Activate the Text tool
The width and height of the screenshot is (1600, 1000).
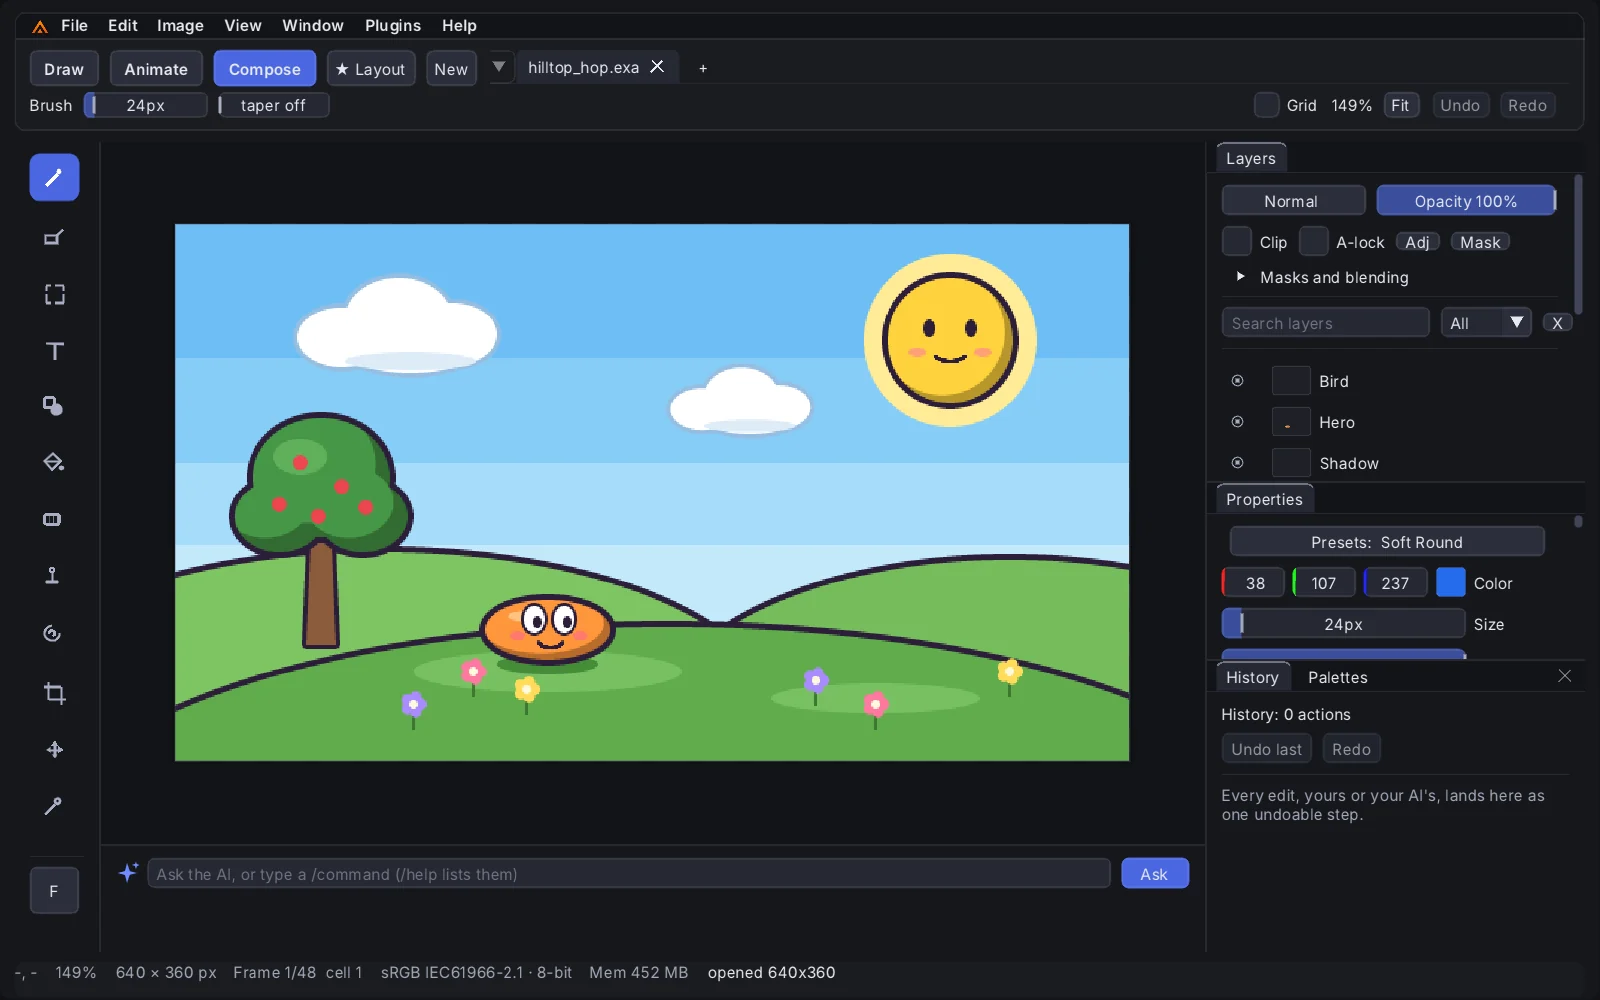pyautogui.click(x=54, y=351)
